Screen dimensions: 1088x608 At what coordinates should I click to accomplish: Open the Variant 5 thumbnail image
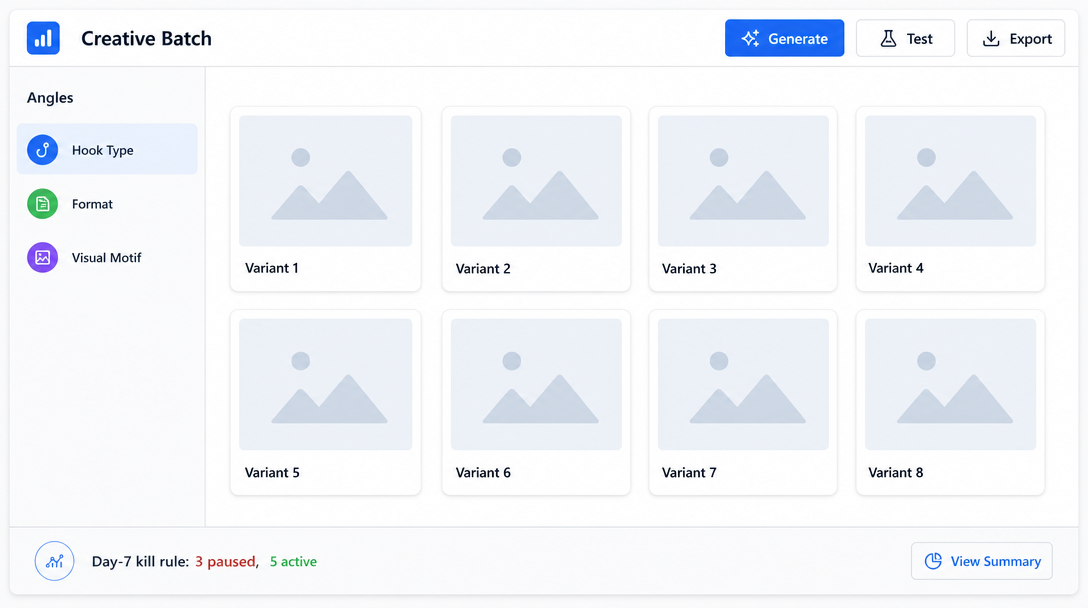[325, 385]
